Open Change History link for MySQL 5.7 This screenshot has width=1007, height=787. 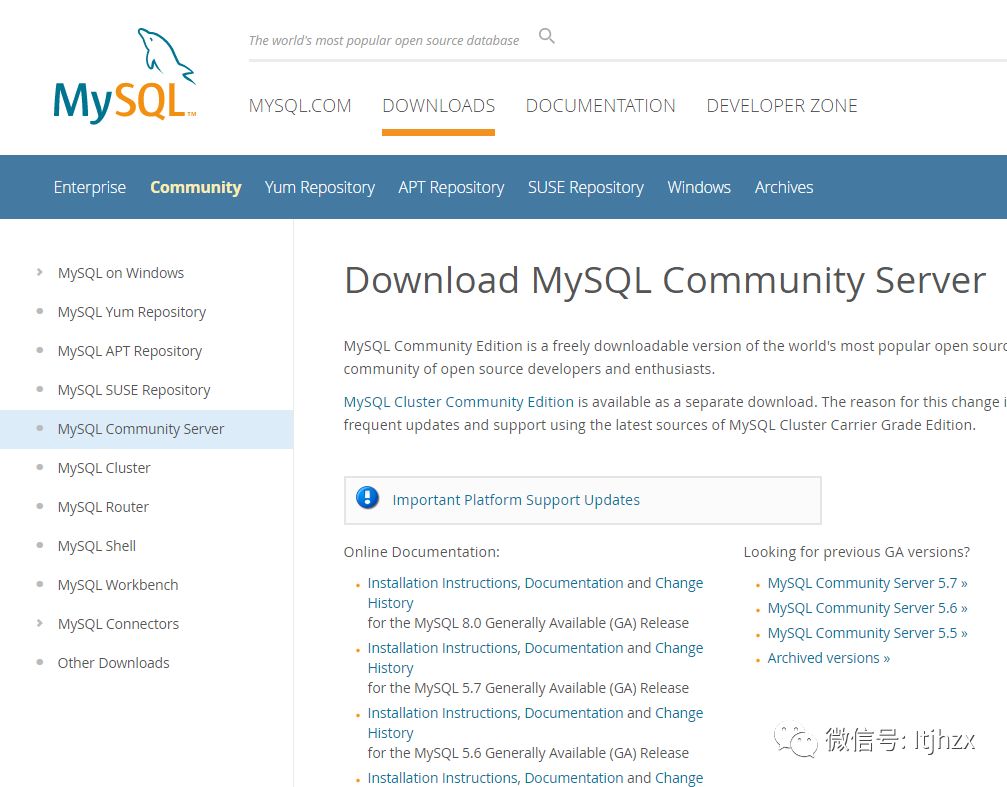pyautogui.click(x=679, y=648)
